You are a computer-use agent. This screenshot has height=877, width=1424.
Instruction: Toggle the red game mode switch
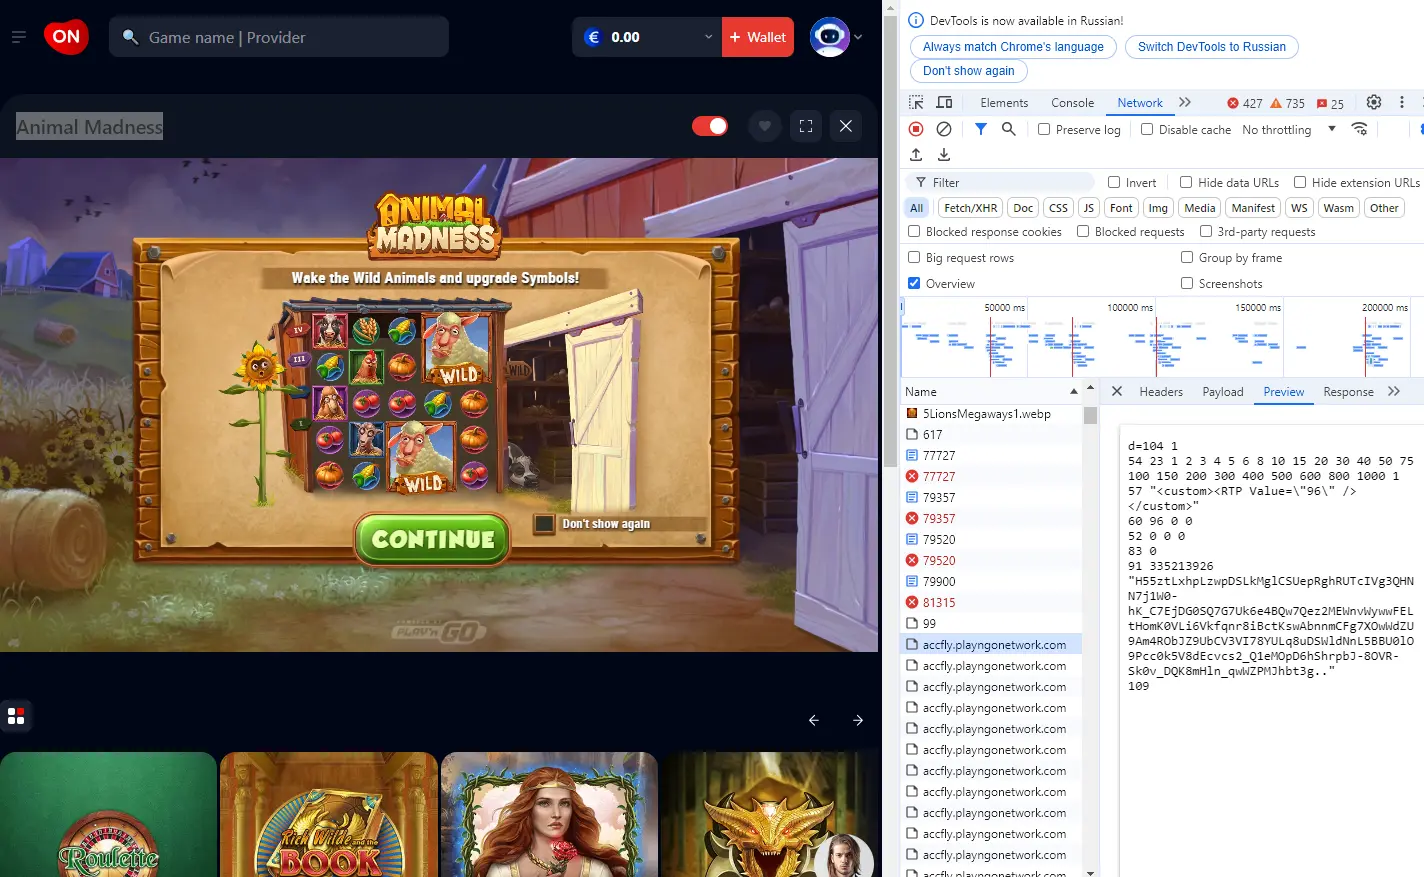[710, 126]
